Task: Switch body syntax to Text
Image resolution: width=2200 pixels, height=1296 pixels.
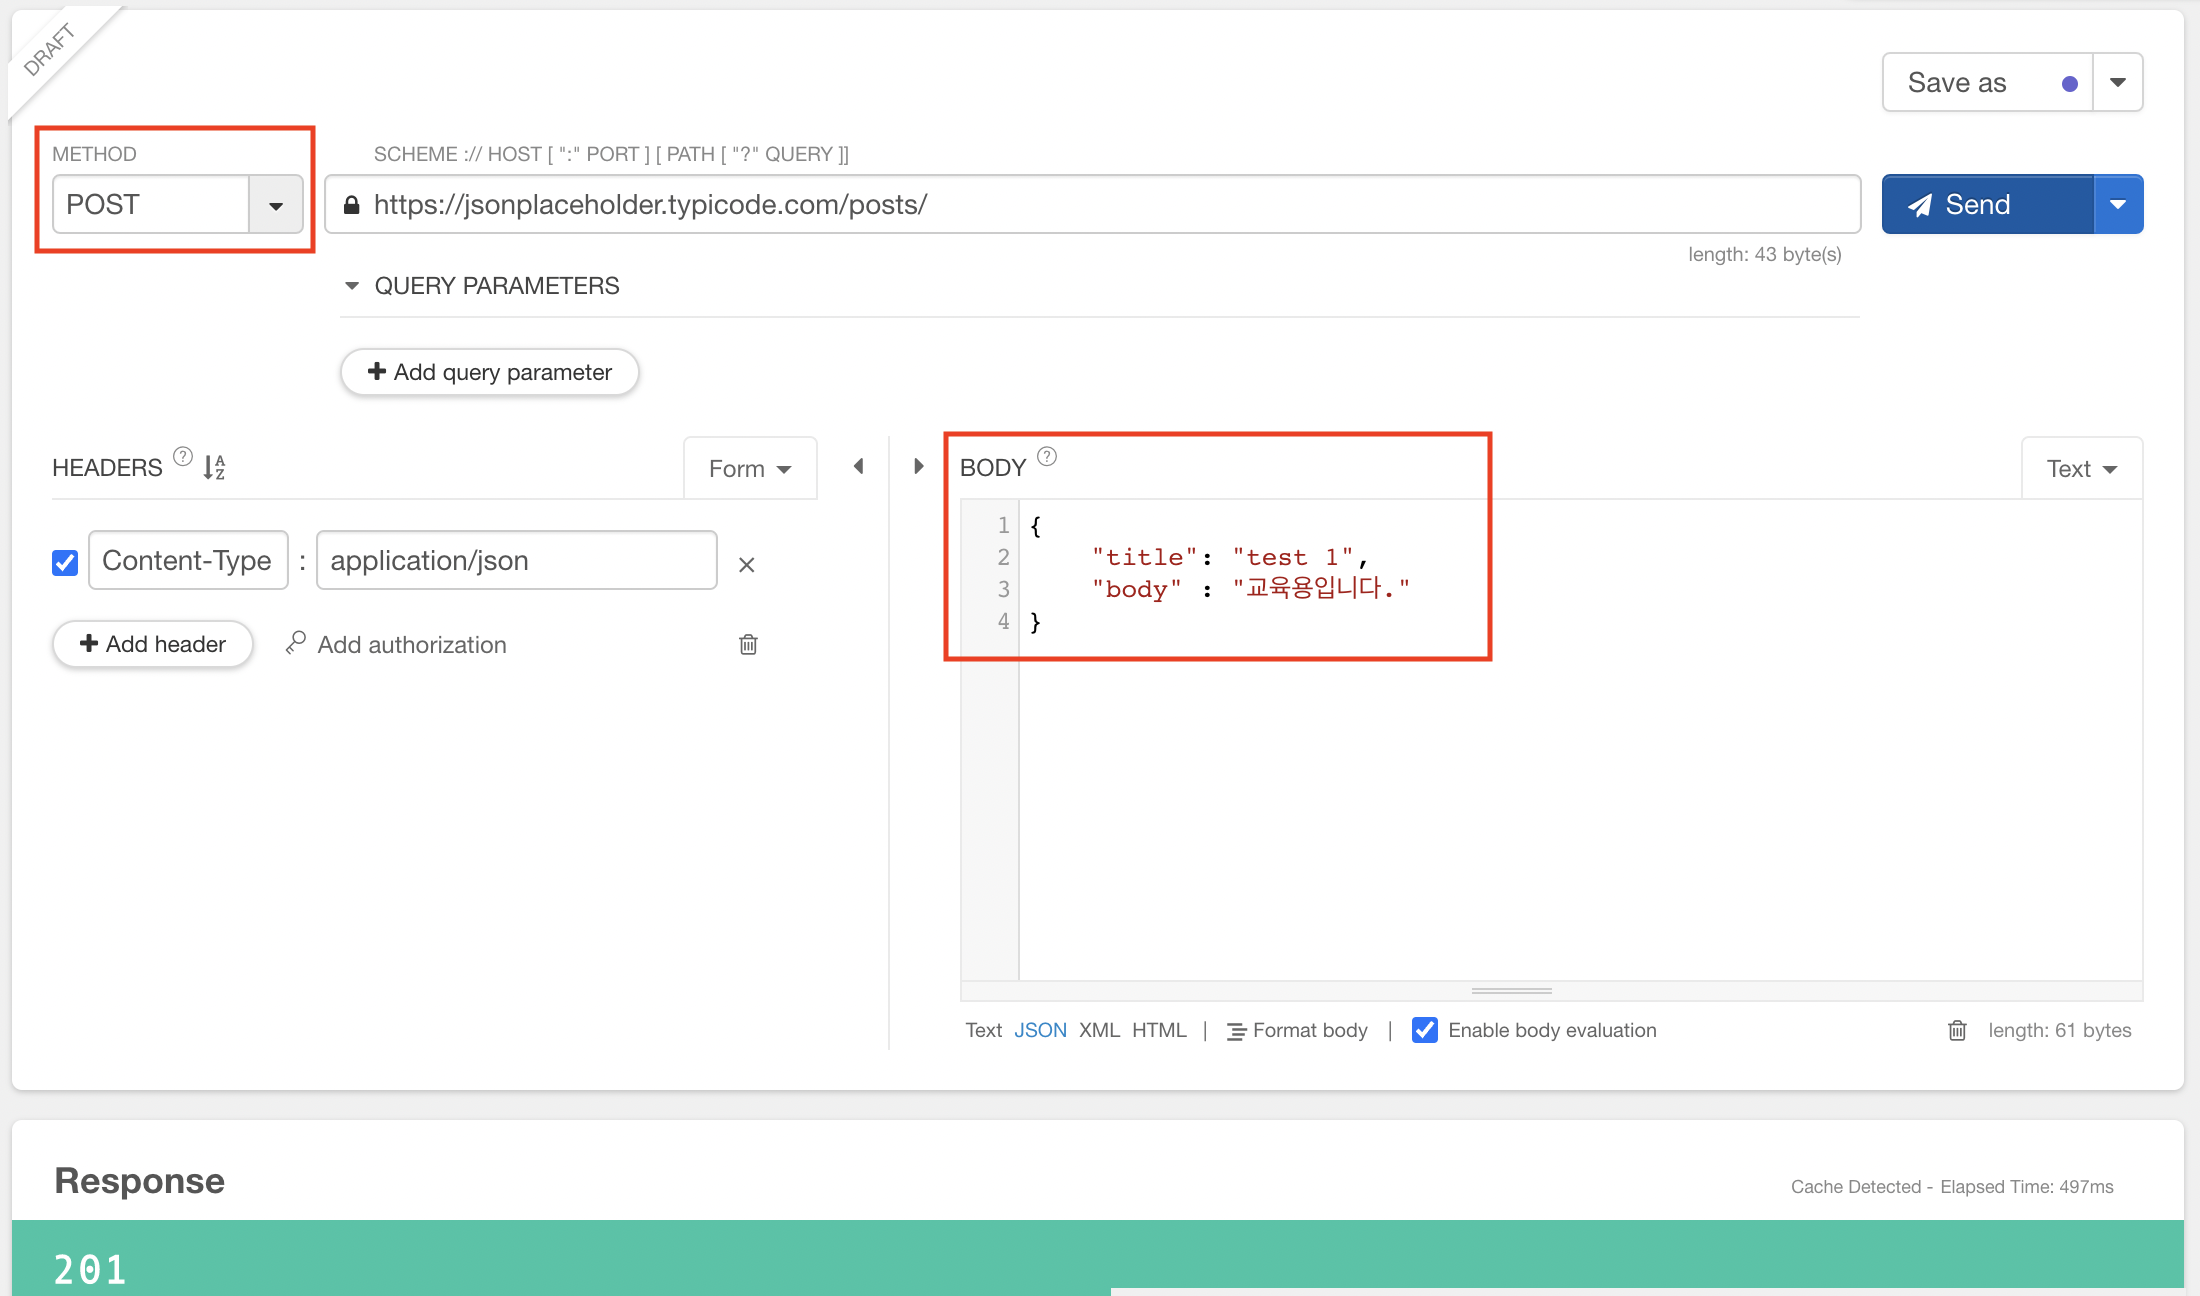Action: (x=984, y=1030)
